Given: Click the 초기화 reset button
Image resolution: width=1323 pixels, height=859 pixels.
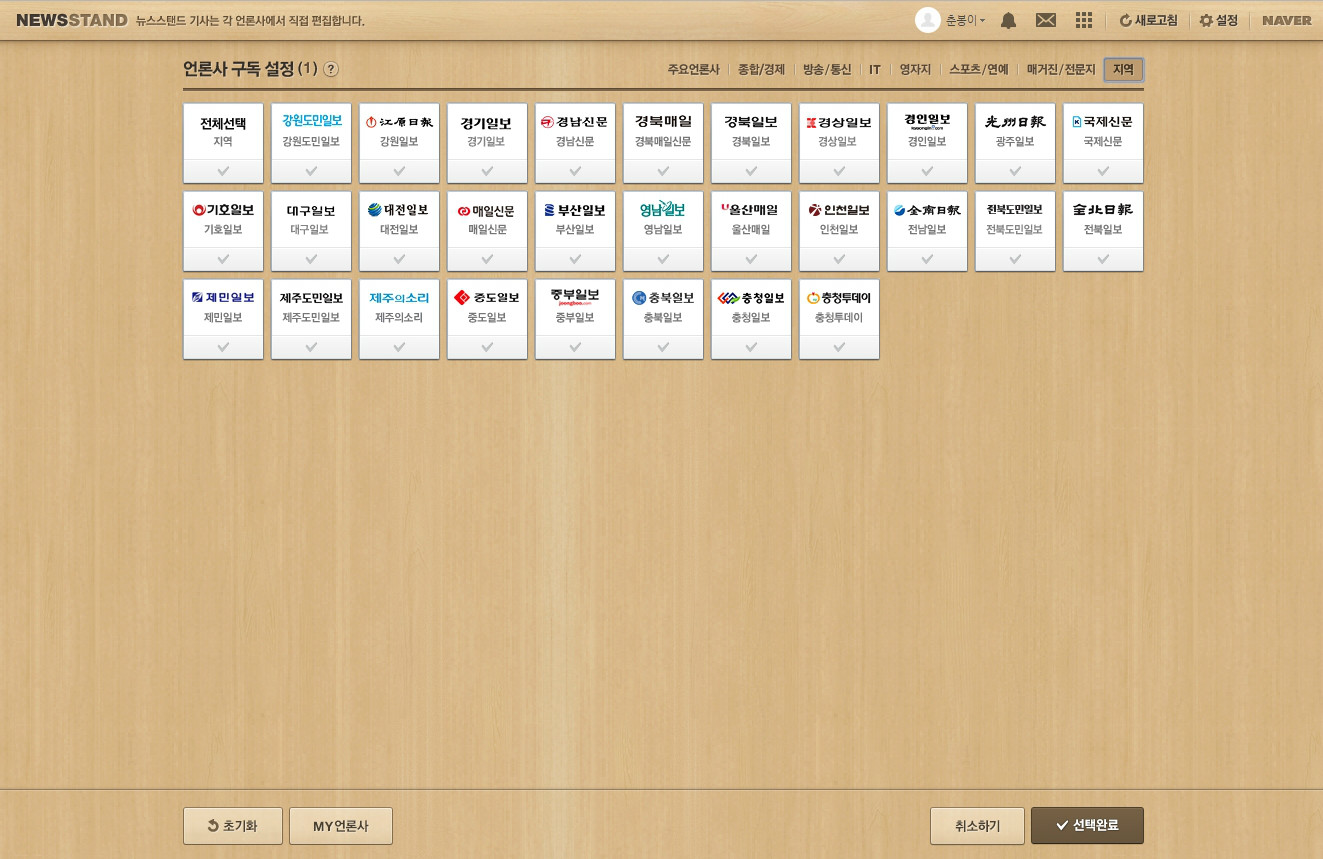Looking at the screenshot, I should 233,826.
